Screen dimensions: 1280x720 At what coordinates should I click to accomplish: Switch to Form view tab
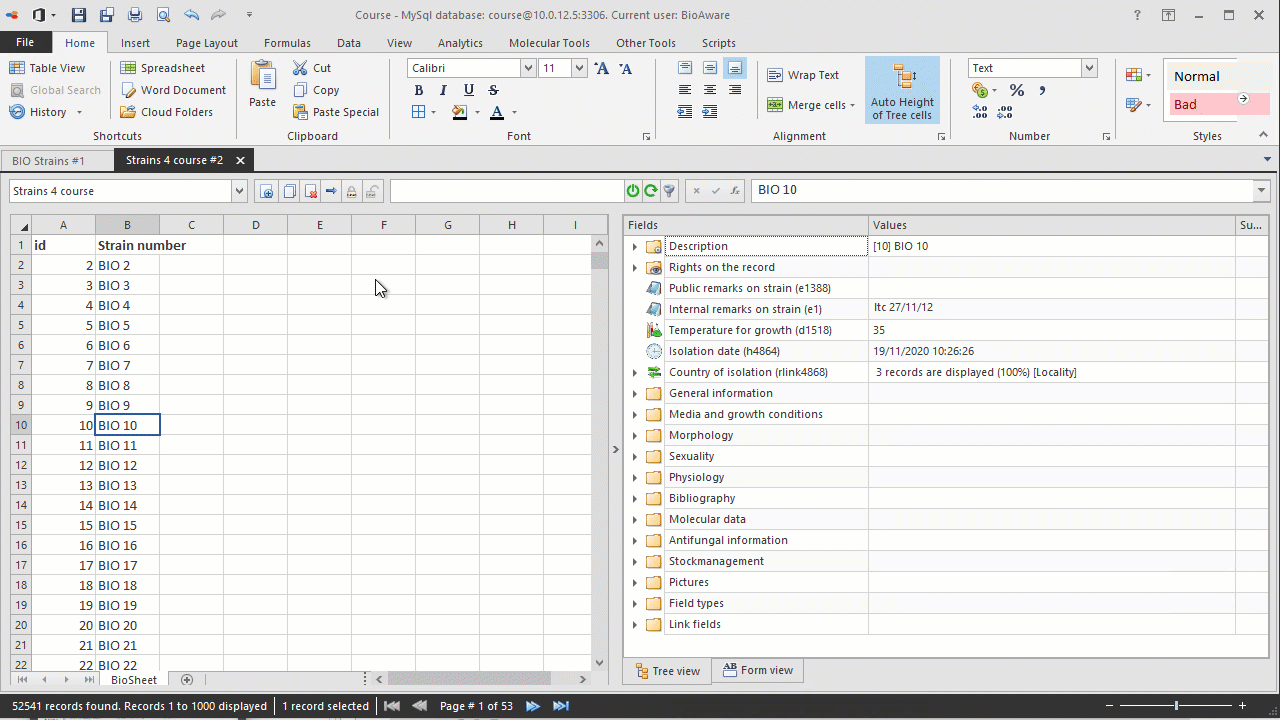tap(758, 670)
